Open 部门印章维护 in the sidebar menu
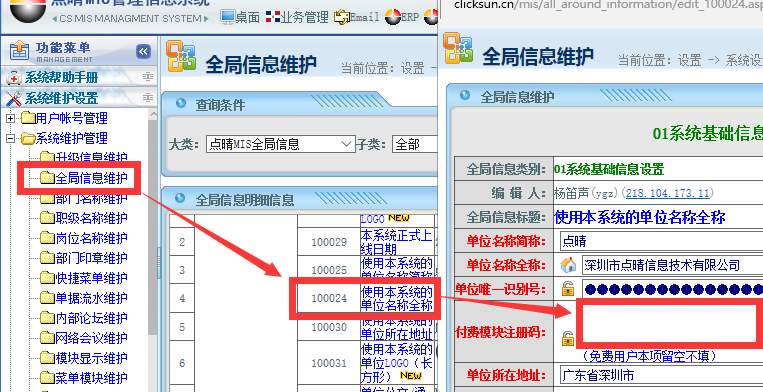 point(91,258)
